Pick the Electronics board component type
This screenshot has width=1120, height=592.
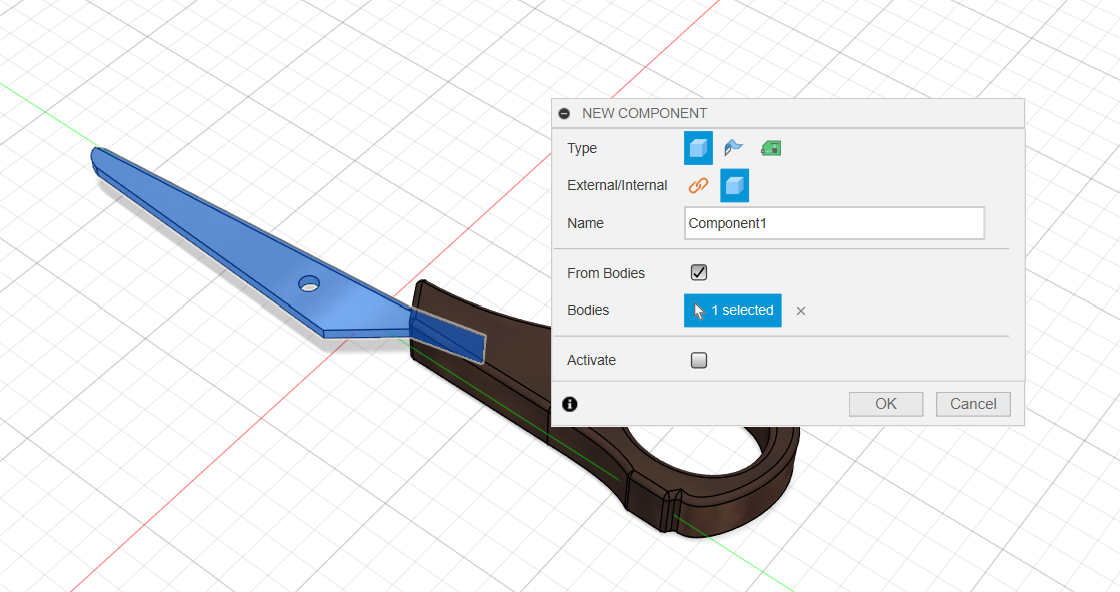[x=770, y=148]
